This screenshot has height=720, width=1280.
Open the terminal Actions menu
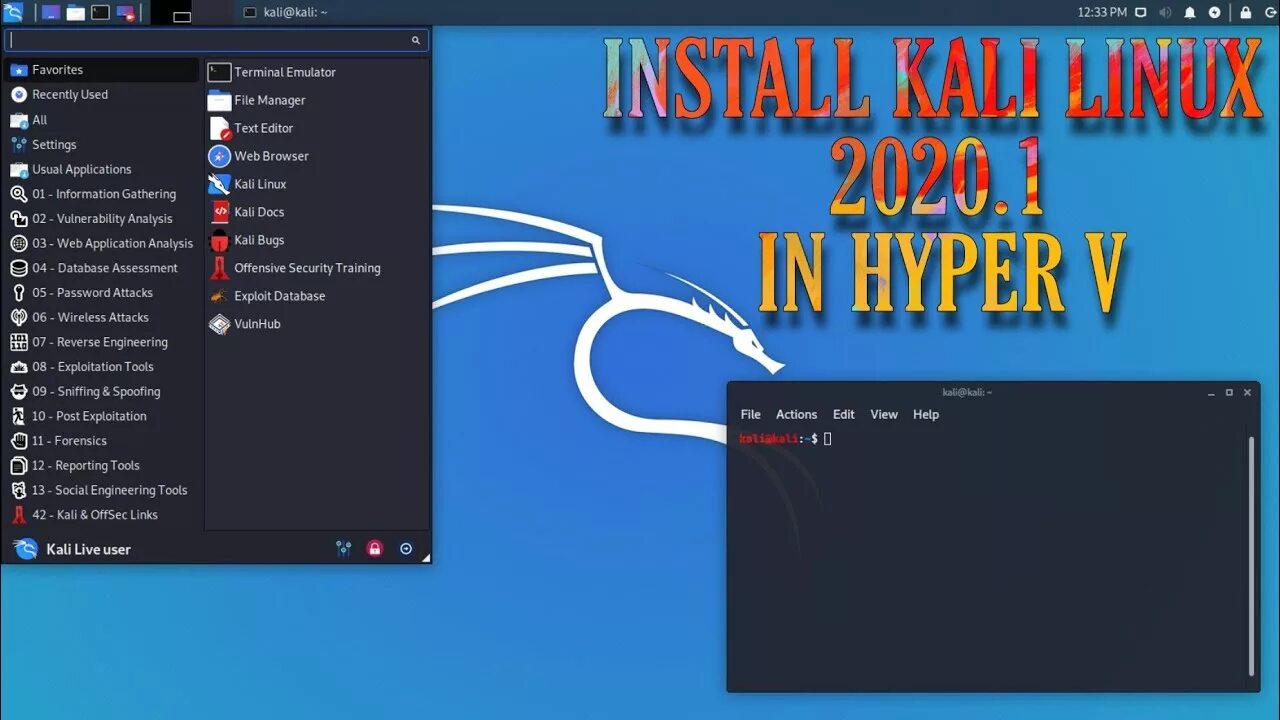click(796, 414)
